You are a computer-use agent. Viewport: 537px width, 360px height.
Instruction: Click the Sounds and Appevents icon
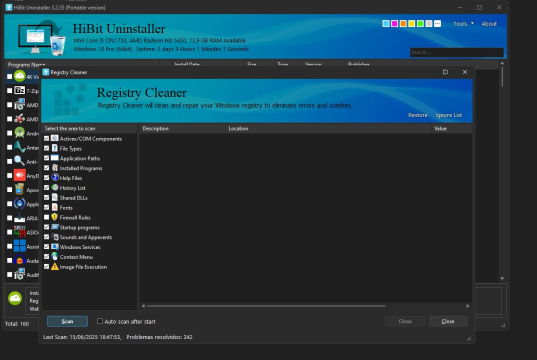coord(55,237)
